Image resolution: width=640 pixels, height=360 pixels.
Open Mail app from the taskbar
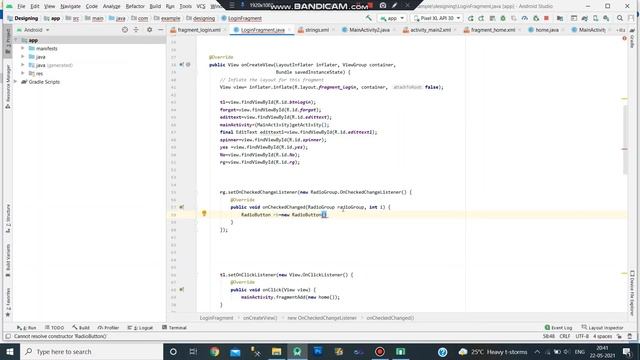[235, 351]
